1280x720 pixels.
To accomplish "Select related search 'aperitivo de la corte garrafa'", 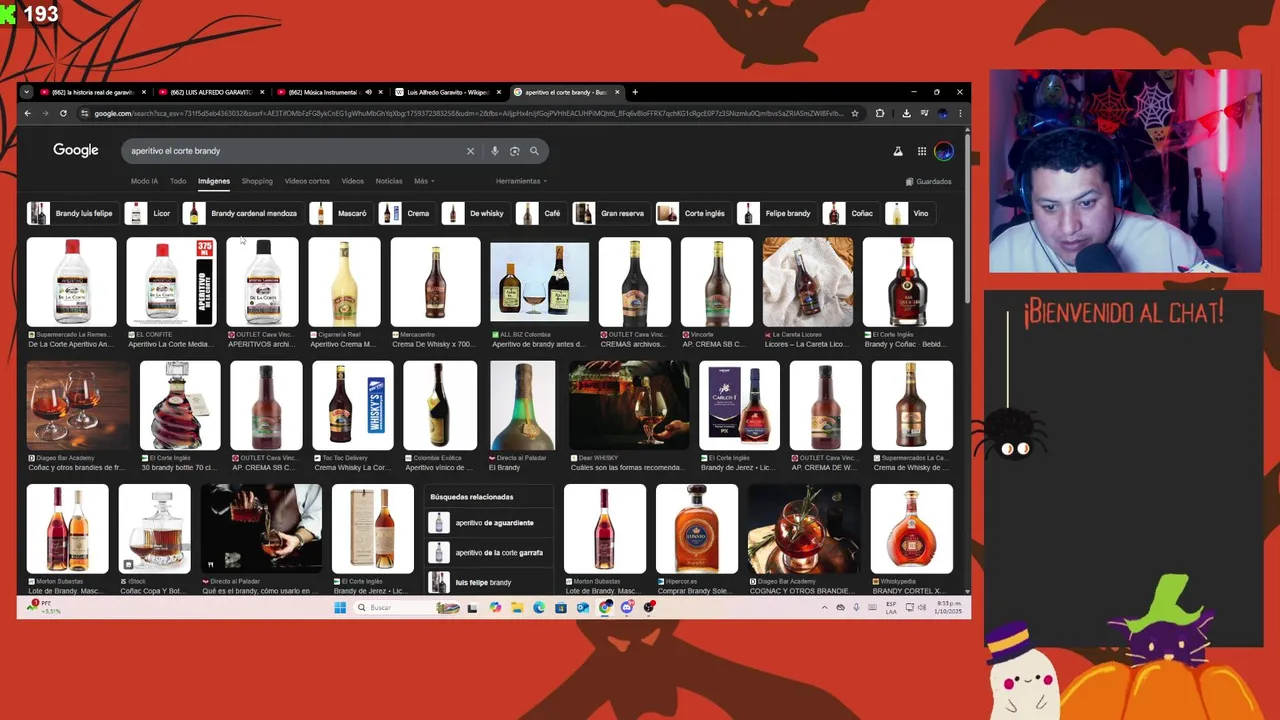I will pos(489,552).
